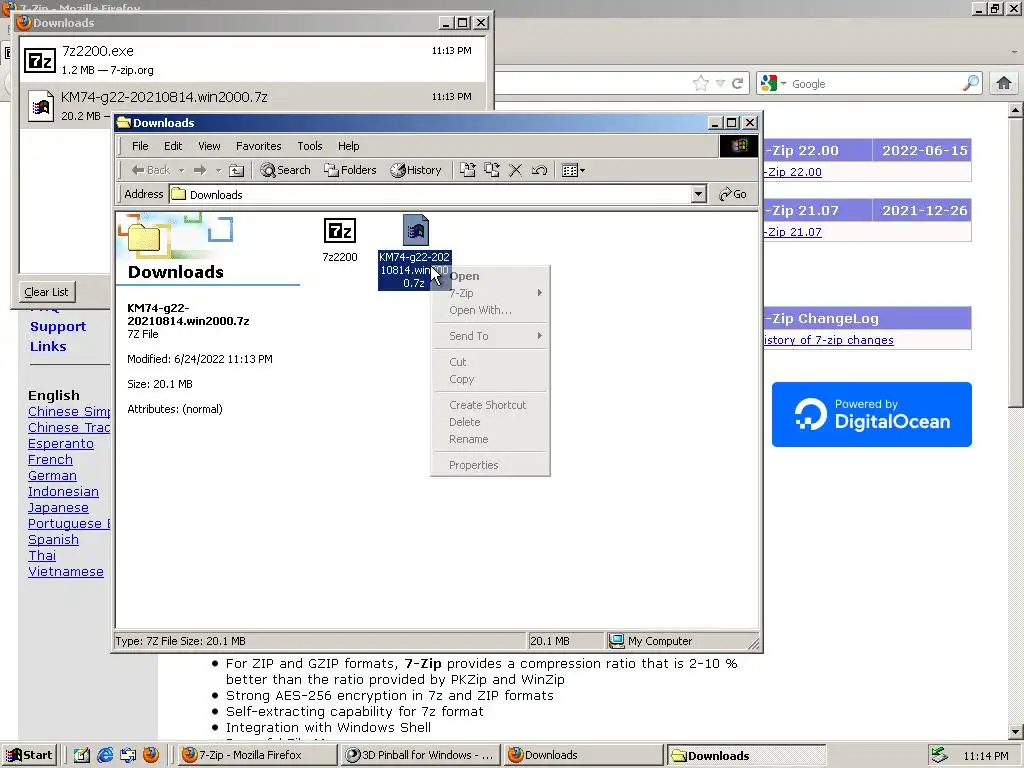Image resolution: width=1024 pixels, height=768 pixels.
Task: Open the Edit menu in Explorer
Action: point(173,146)
